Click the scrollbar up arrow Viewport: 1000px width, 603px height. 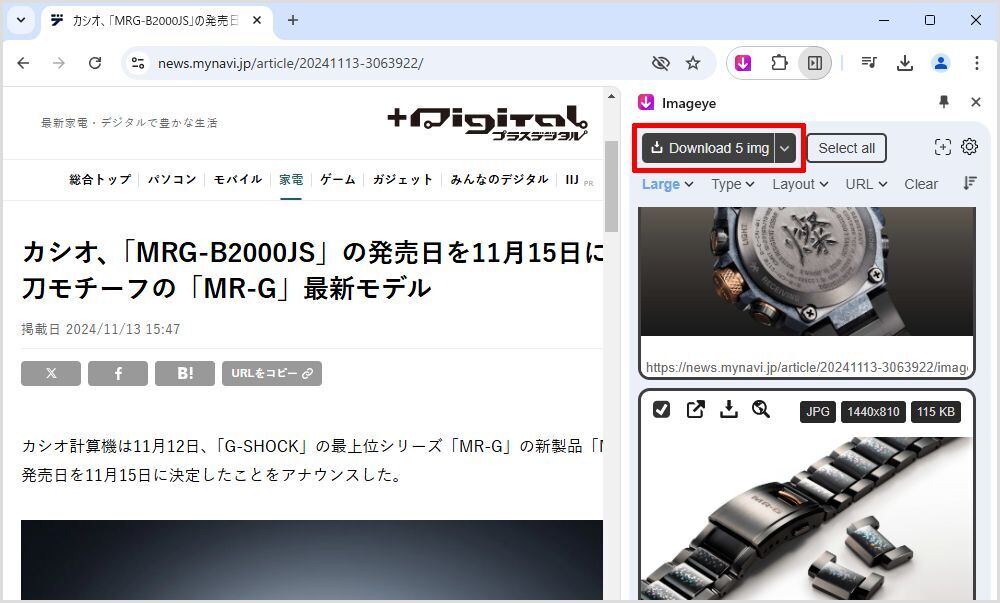tap(612, 96)
